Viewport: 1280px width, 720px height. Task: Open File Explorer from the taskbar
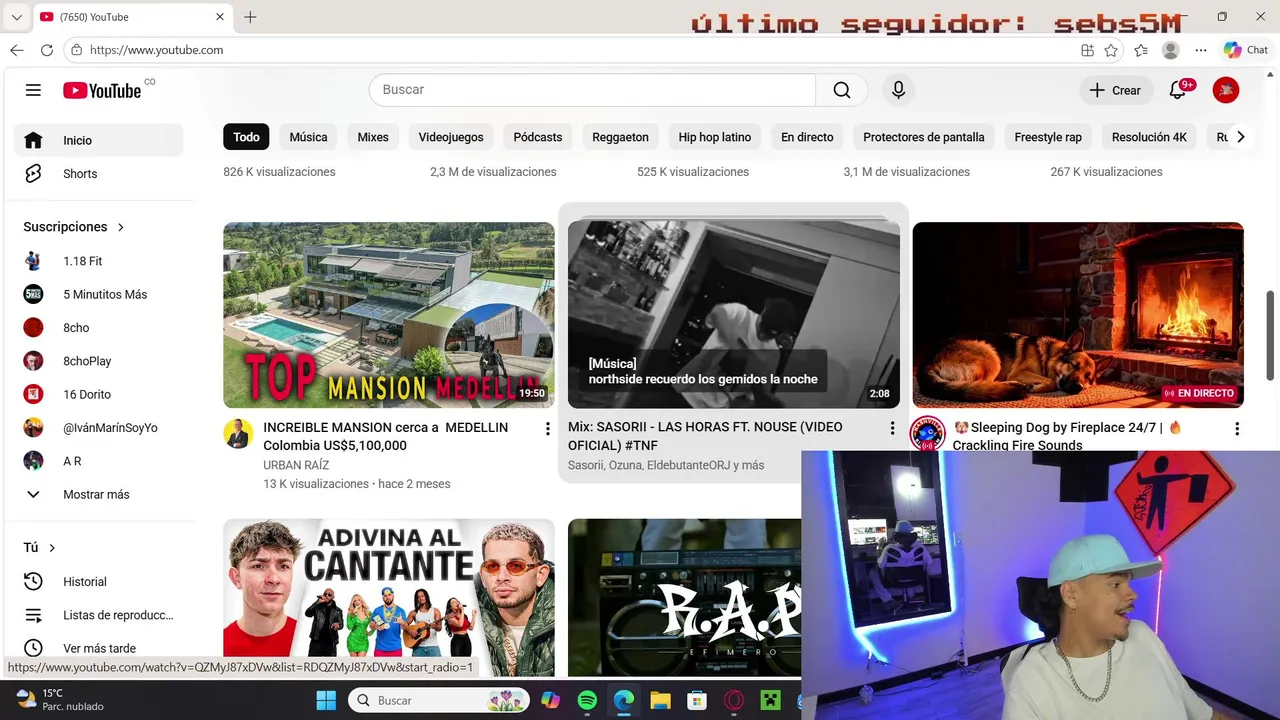pos(660,700)
